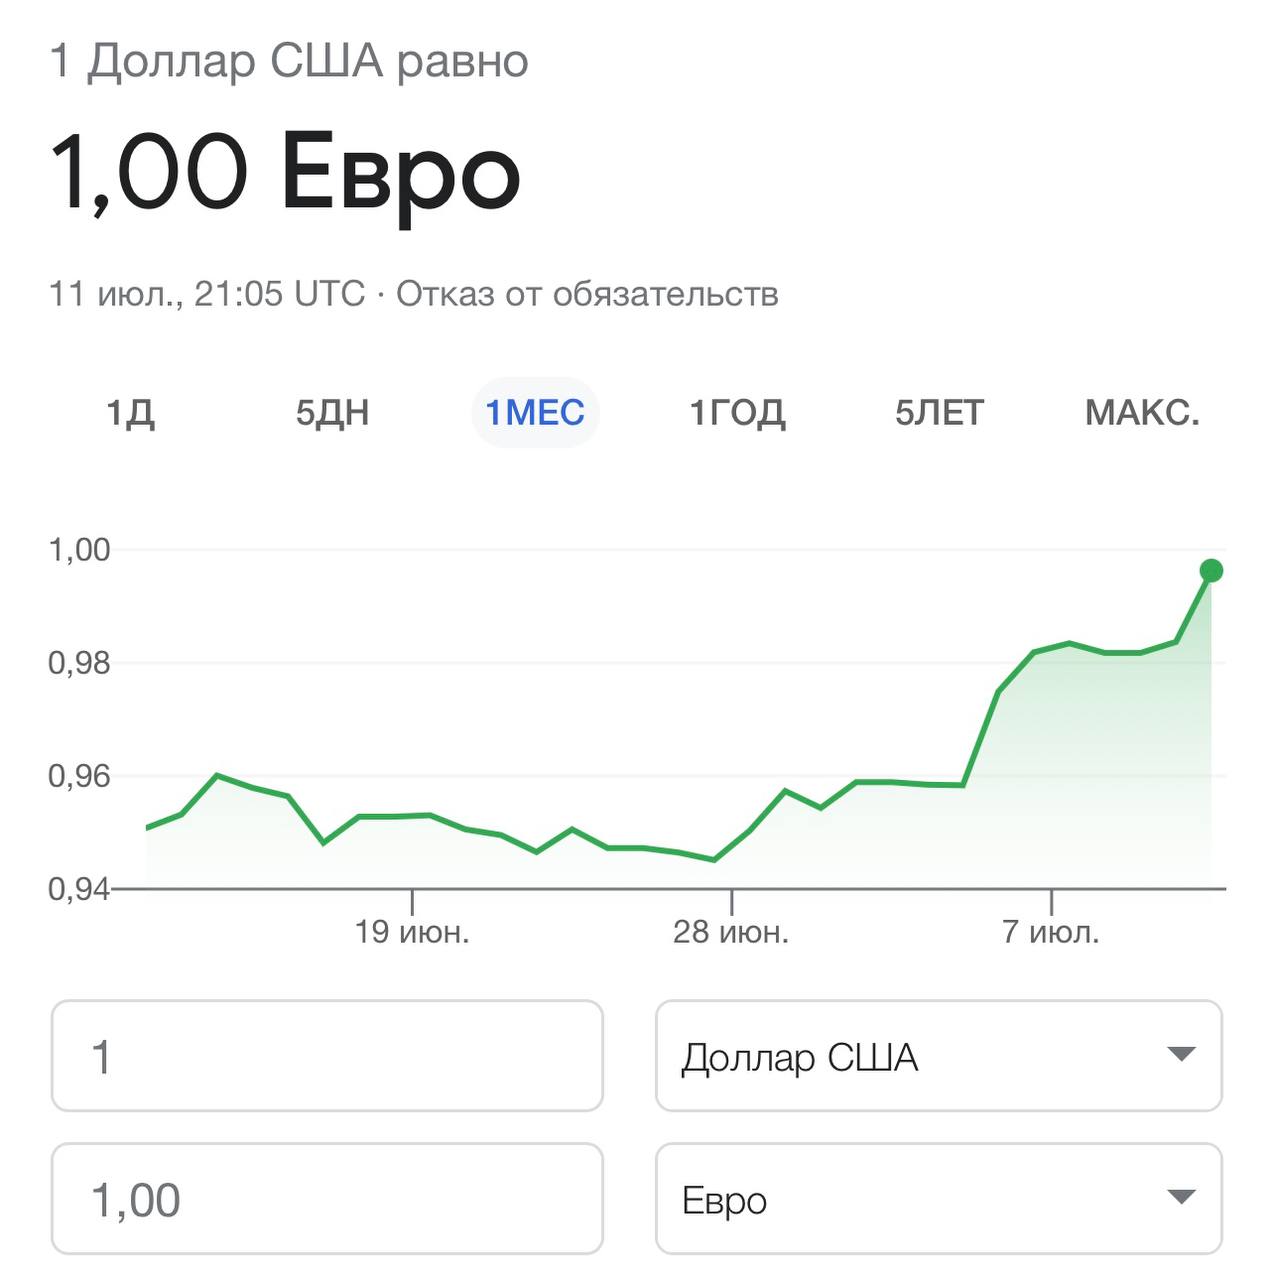Image resolution: width=1274 pixels, height=1280 pixels.
Task: Switch chart to 1Д range
Action: [x=131, y=413]
